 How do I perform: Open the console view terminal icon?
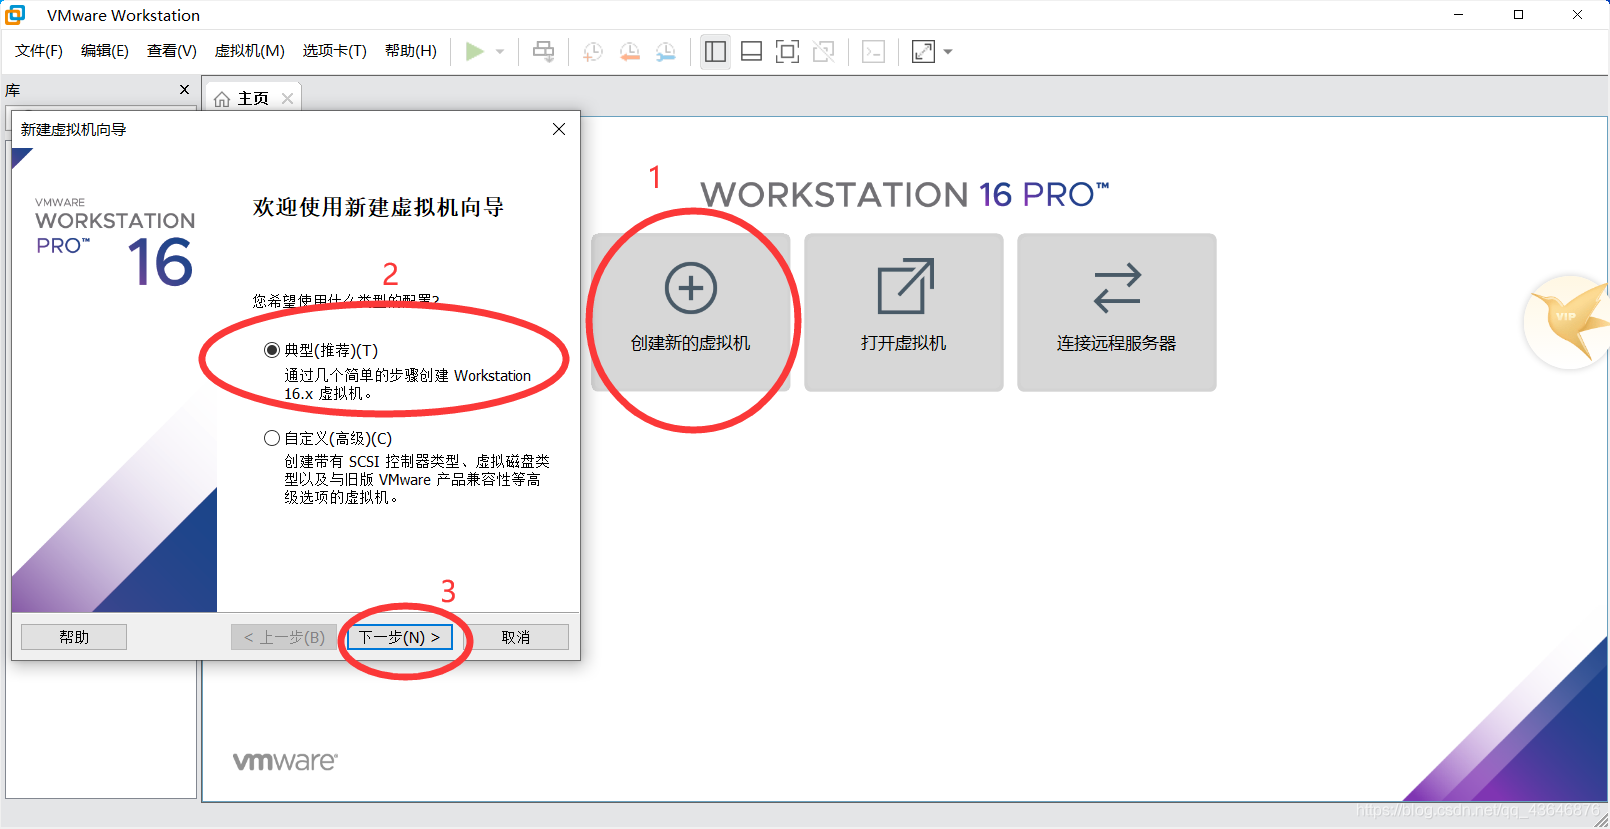pyautogui.click(x=873, y=52)
